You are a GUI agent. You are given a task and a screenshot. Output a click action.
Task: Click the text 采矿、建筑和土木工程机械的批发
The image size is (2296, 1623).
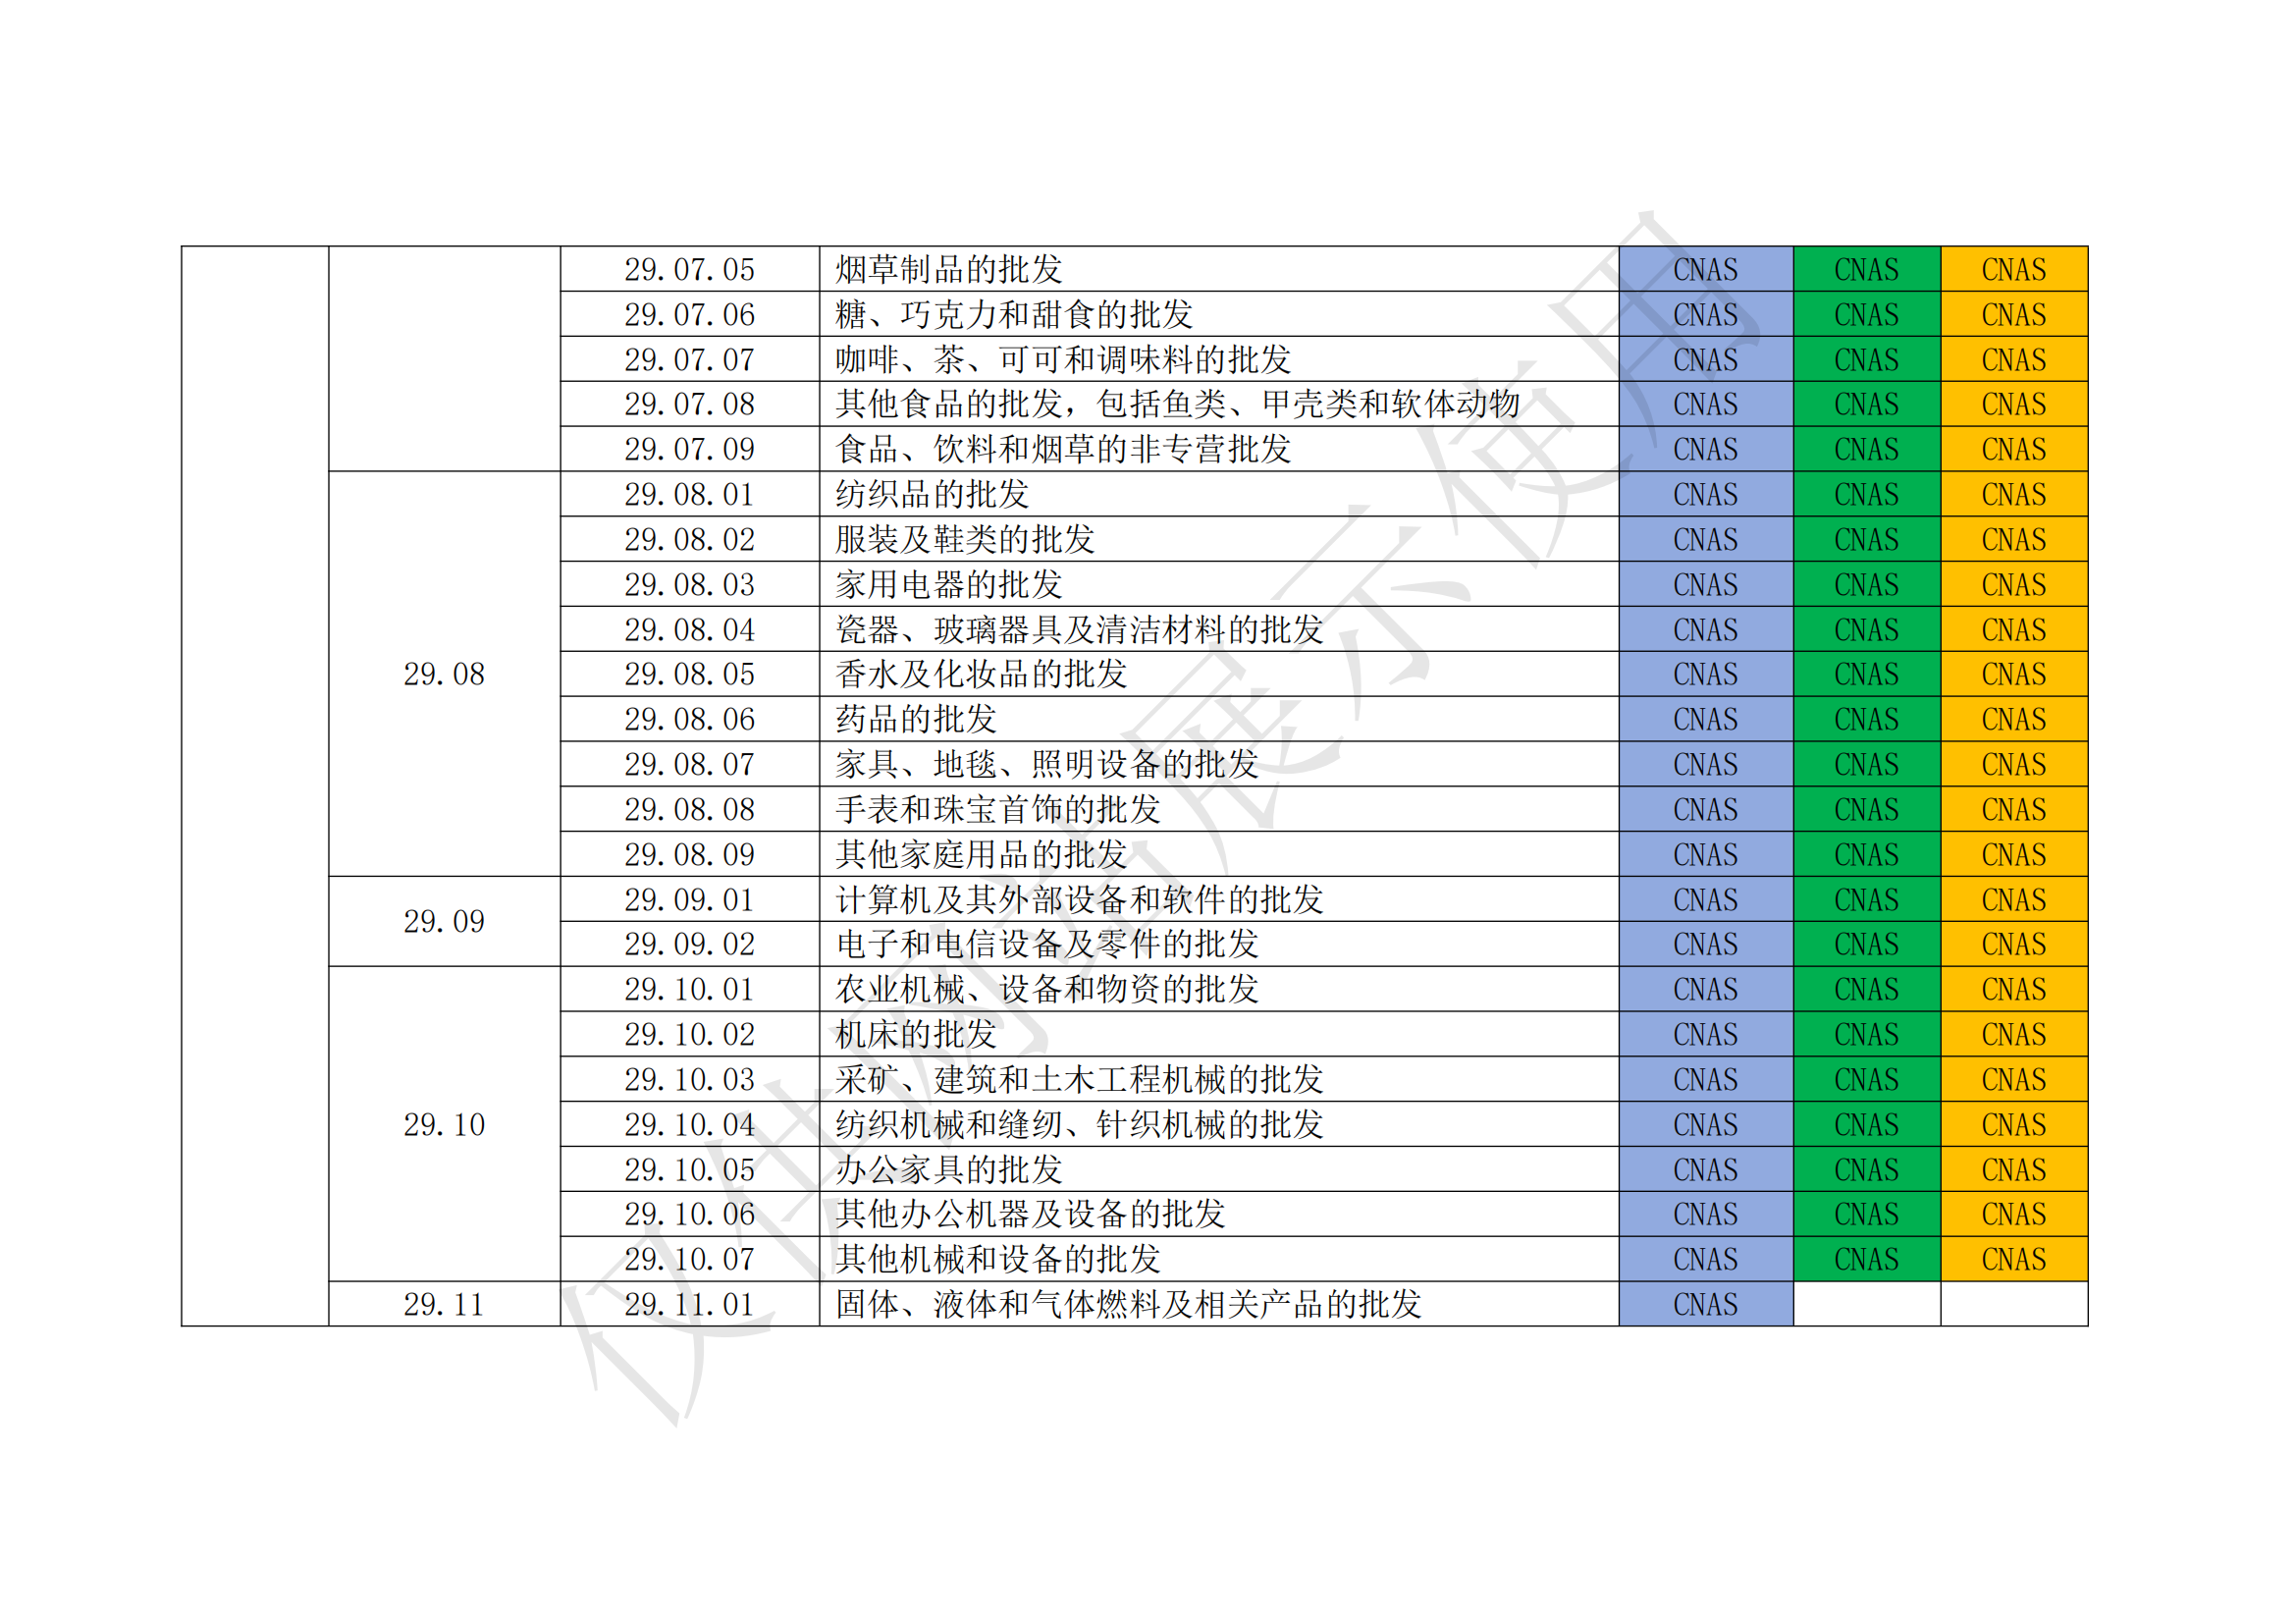(x=1079, y=1079)
